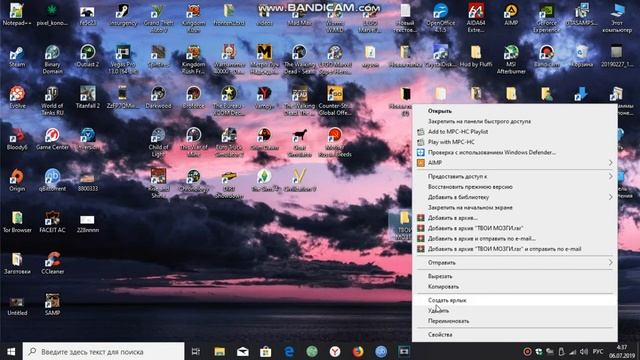Expand the Предоставить доступ к submenu

pyautogui.click(x=514, y=176)
